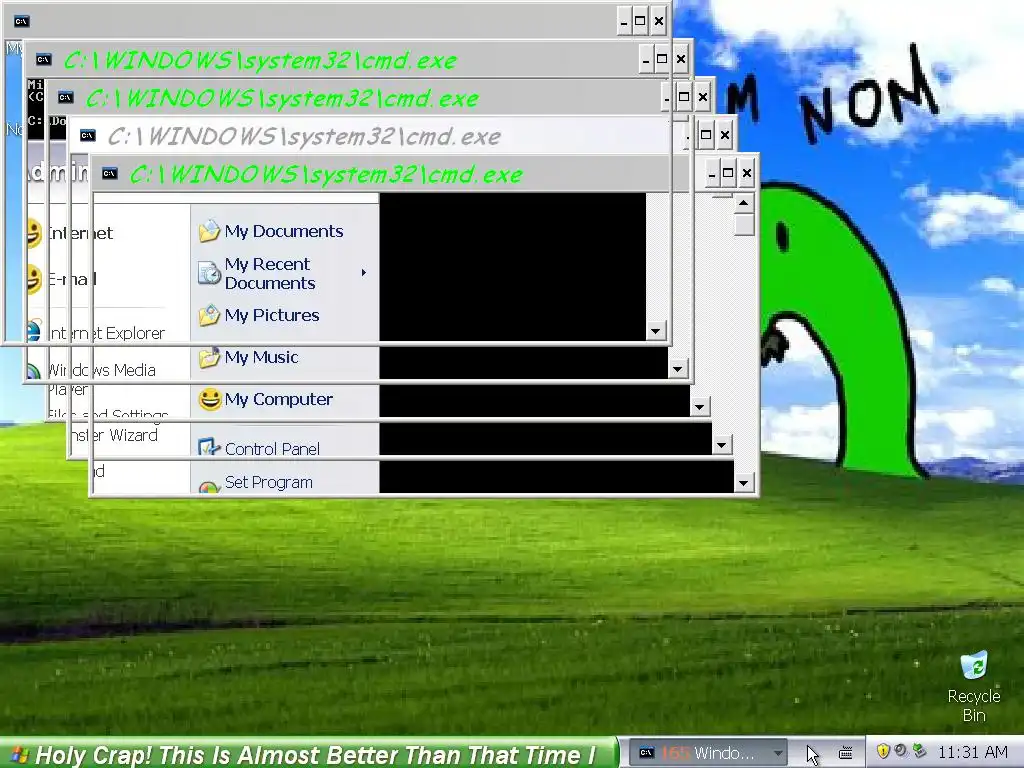This screenshot has height=768, width=1024.
Task: Click the keyboard icon on the taskbar
Action: point(845,753)
